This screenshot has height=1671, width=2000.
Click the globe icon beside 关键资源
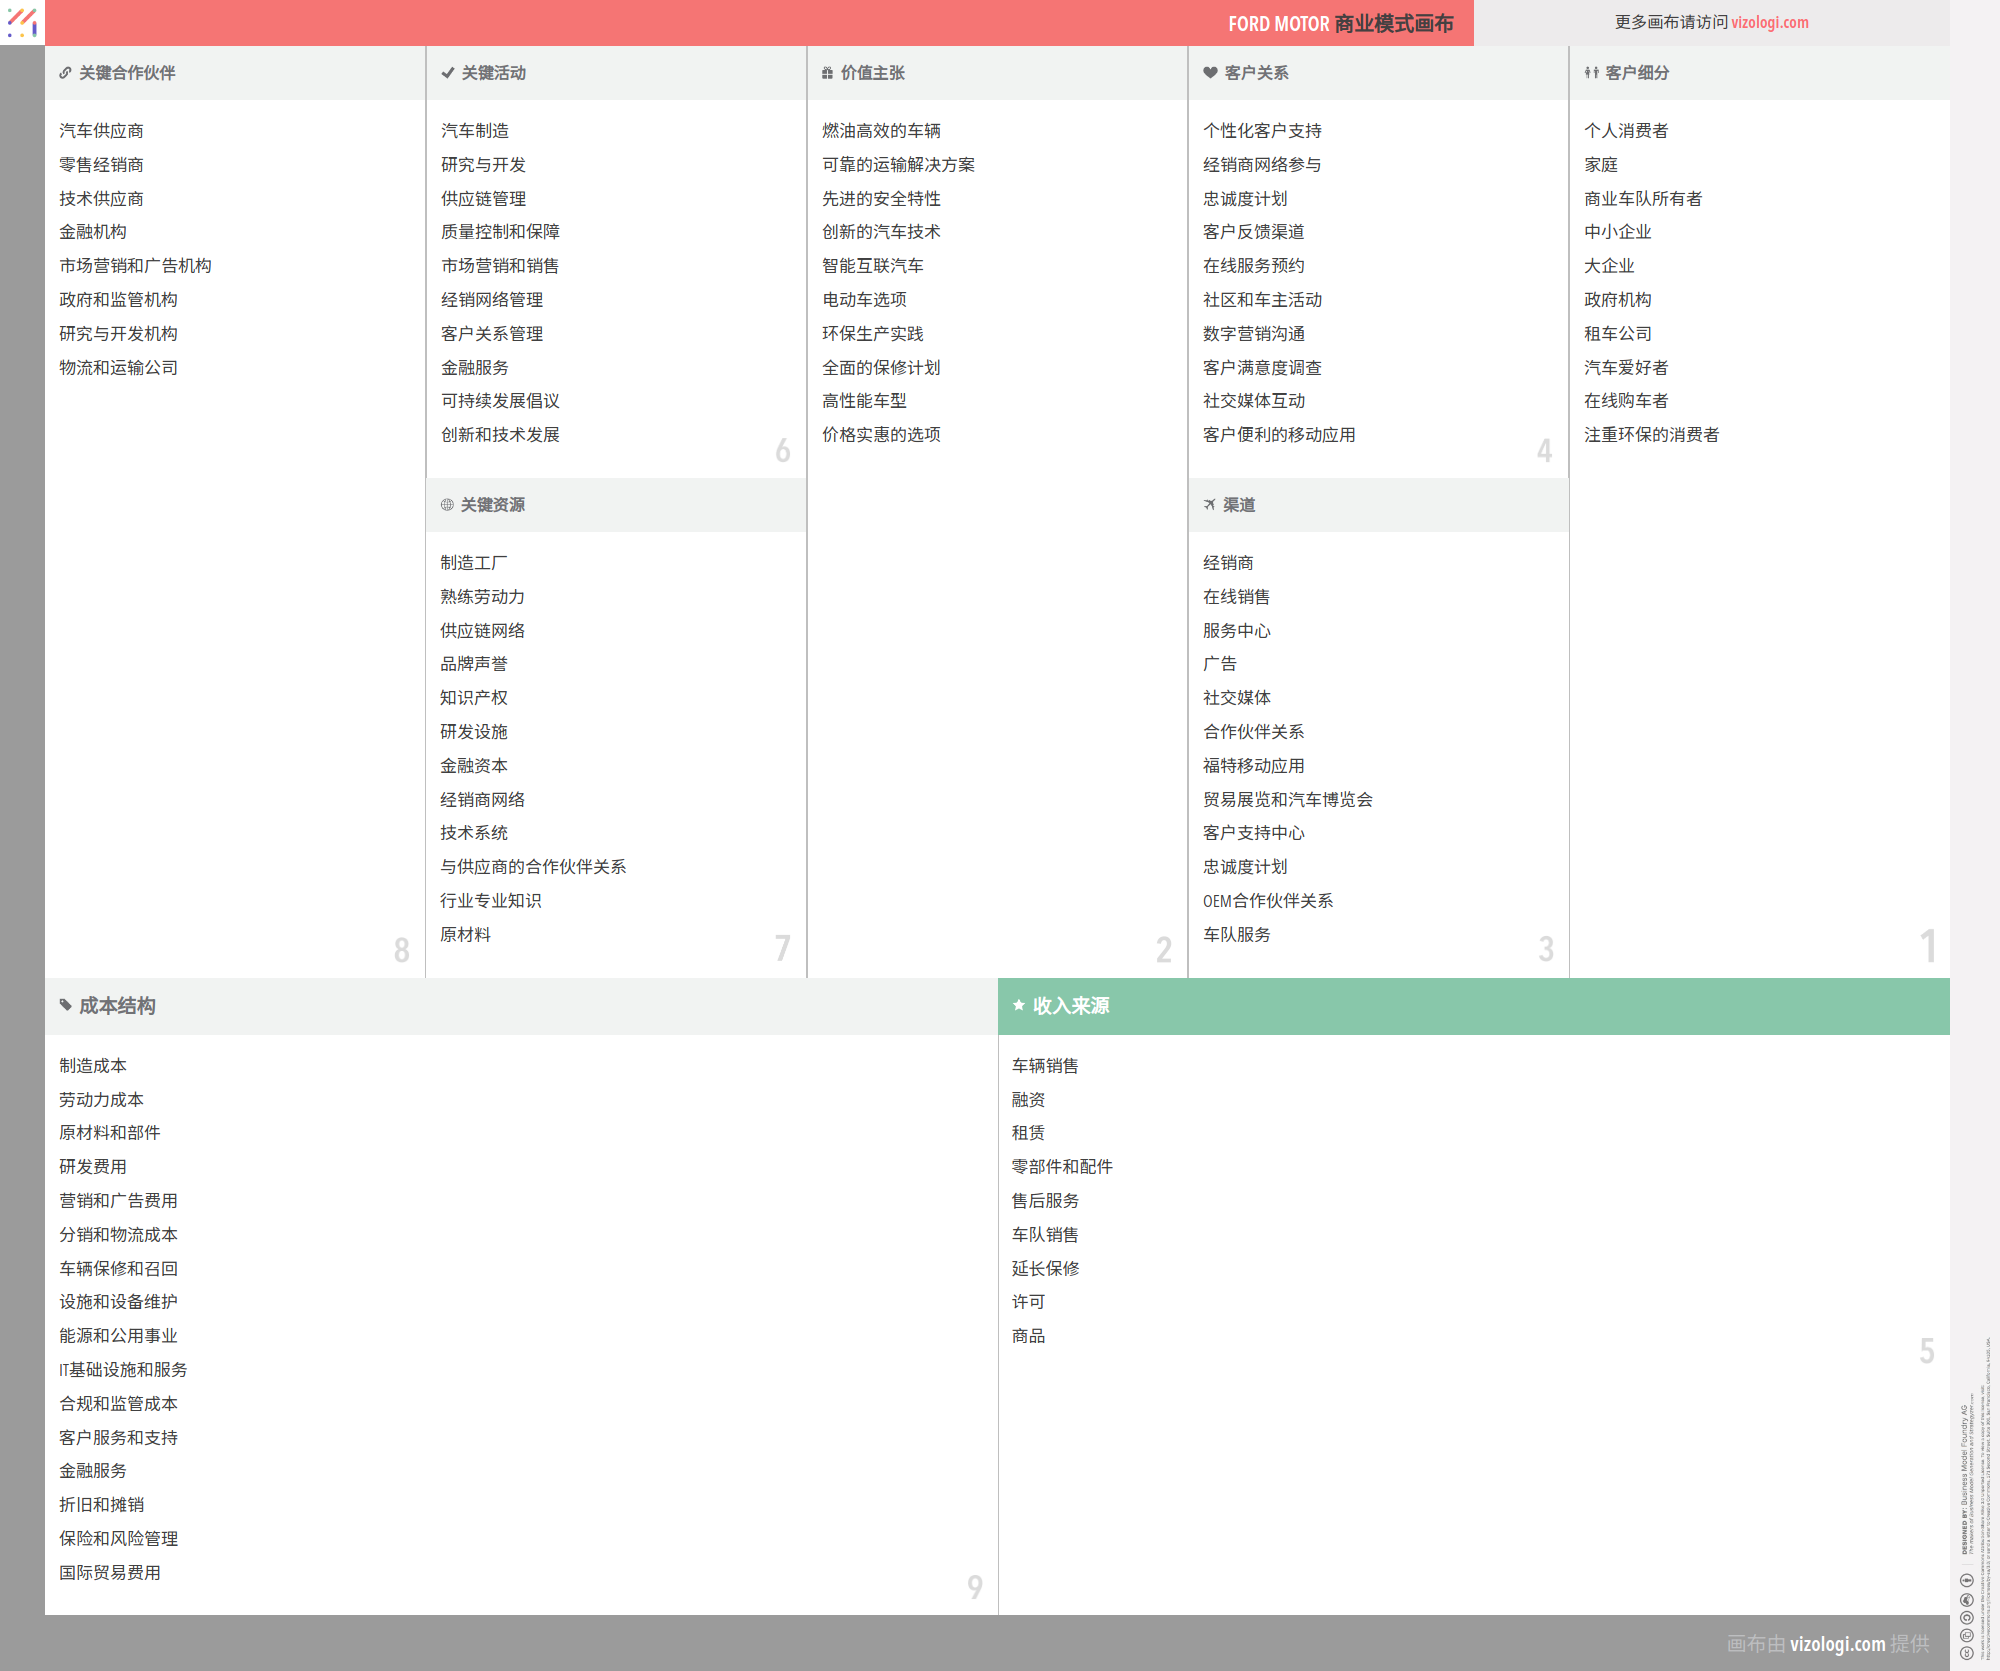point(447,505)
